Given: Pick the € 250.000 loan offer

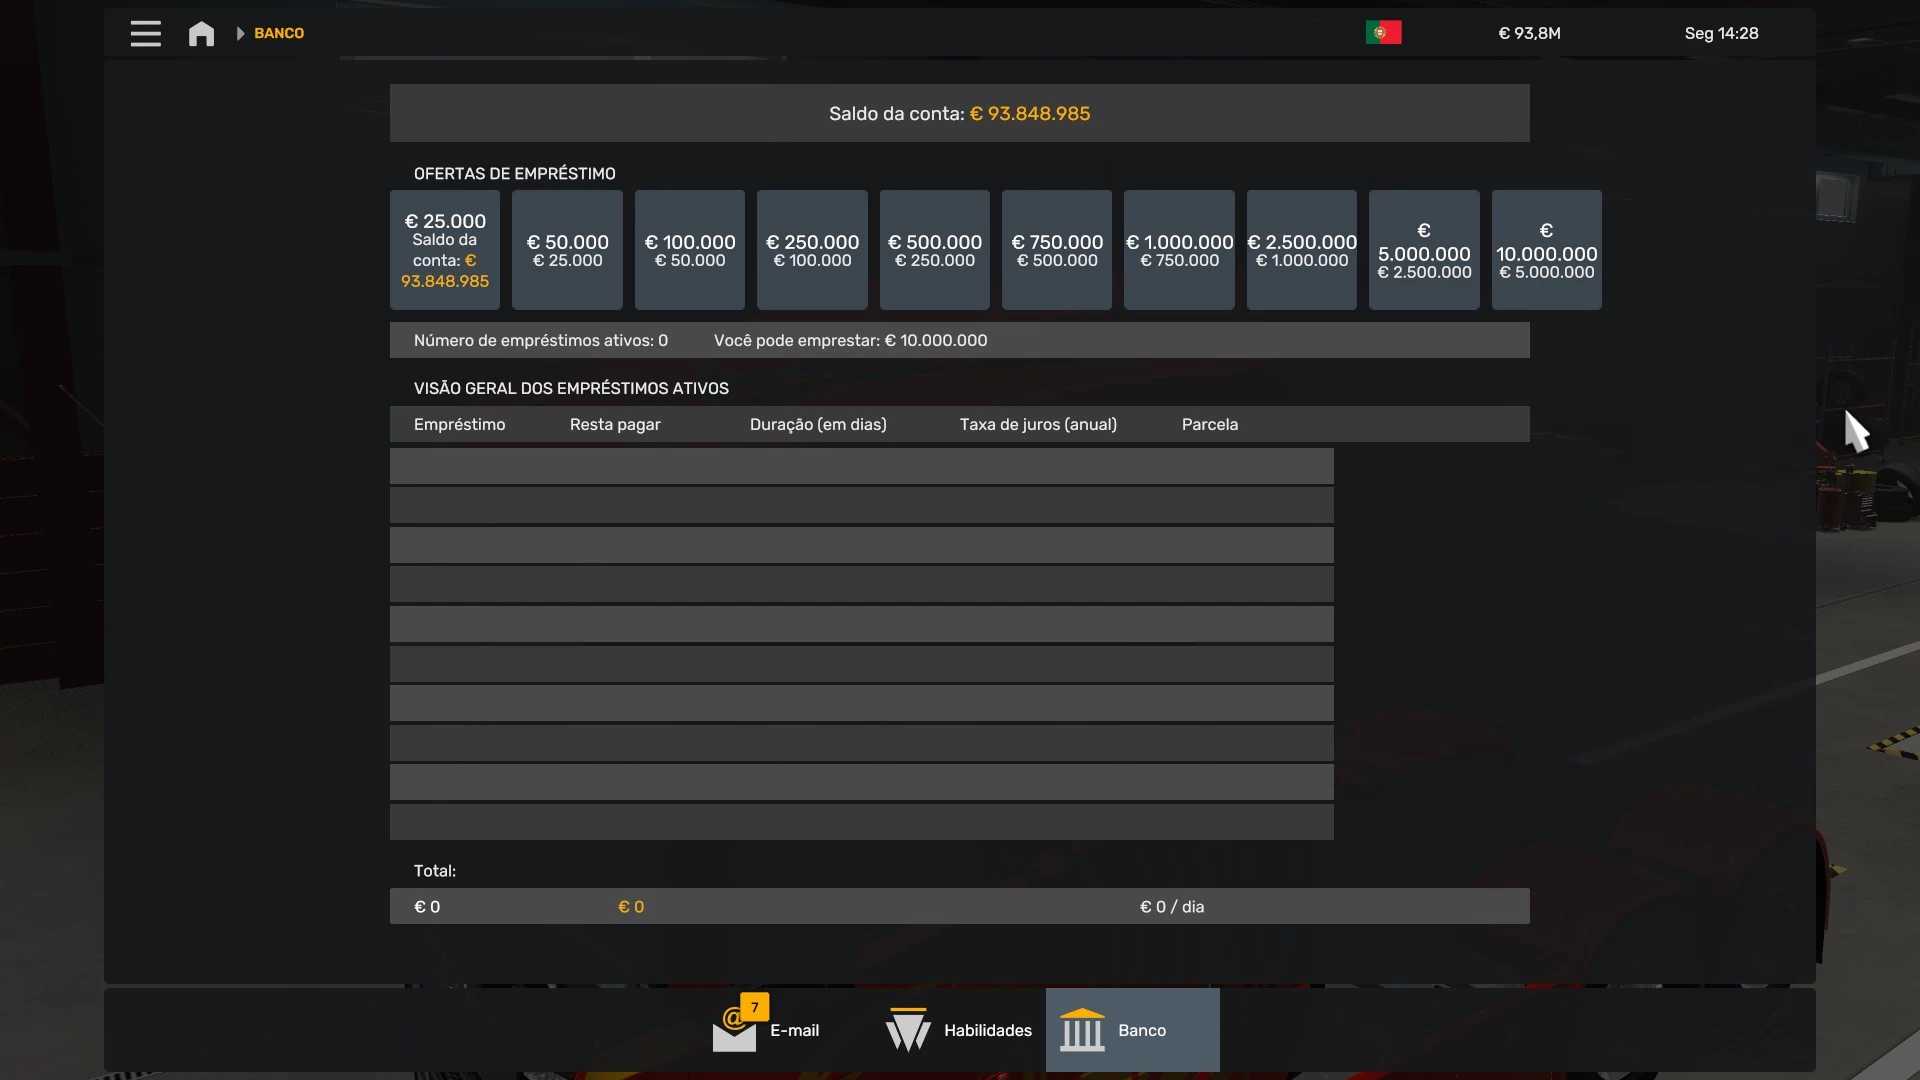Looking at the screenshot, I should (812, 250).
